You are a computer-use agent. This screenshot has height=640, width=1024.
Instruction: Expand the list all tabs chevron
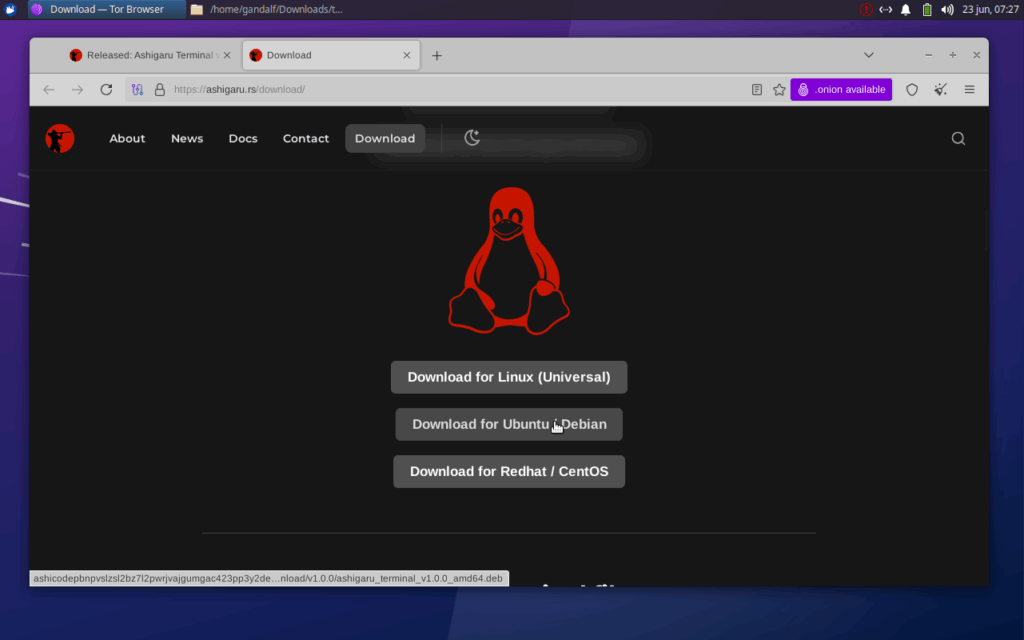coord(869,55)
